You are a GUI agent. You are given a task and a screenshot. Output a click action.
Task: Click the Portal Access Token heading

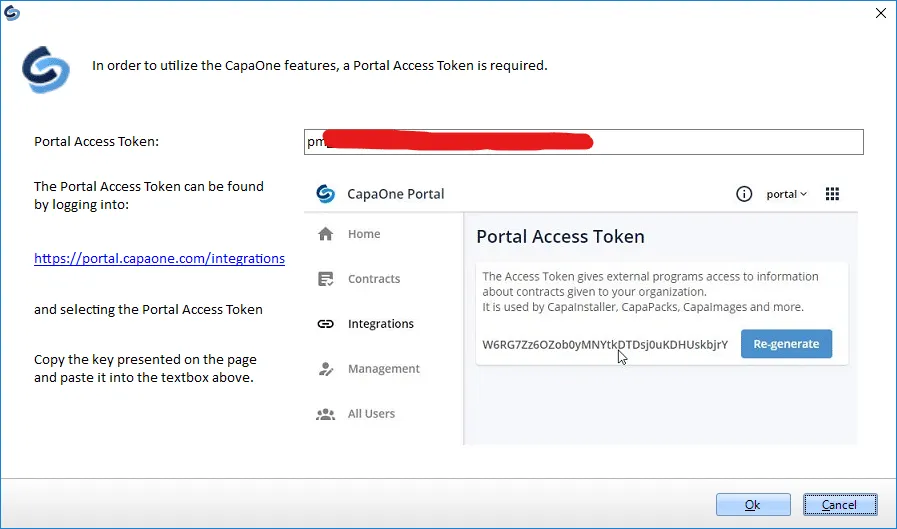click(x=560, y=237)
